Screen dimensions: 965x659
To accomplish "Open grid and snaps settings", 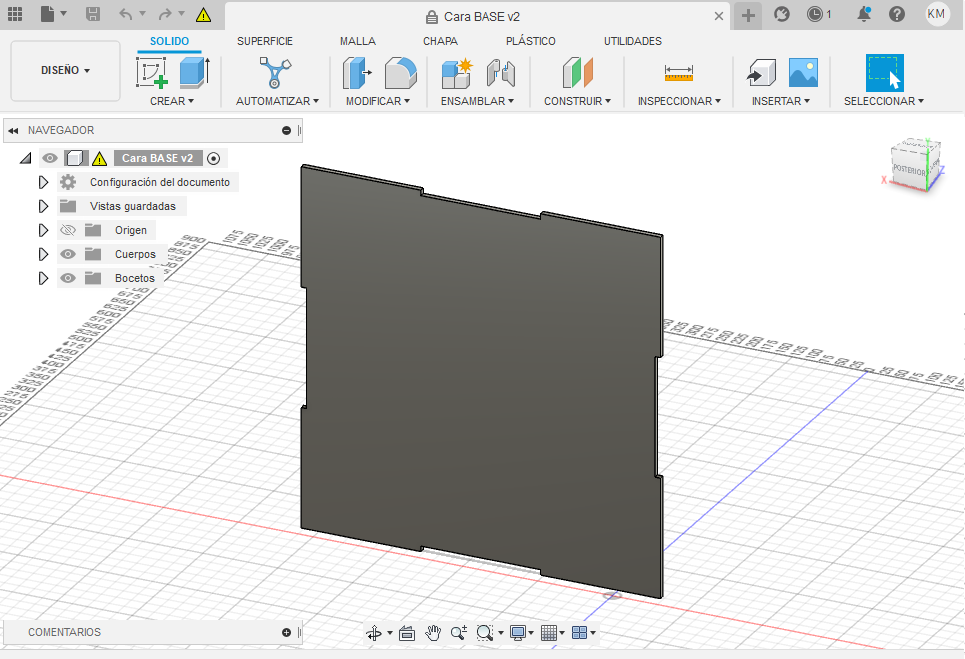I will pyautogui.click(x=552, y=633).
